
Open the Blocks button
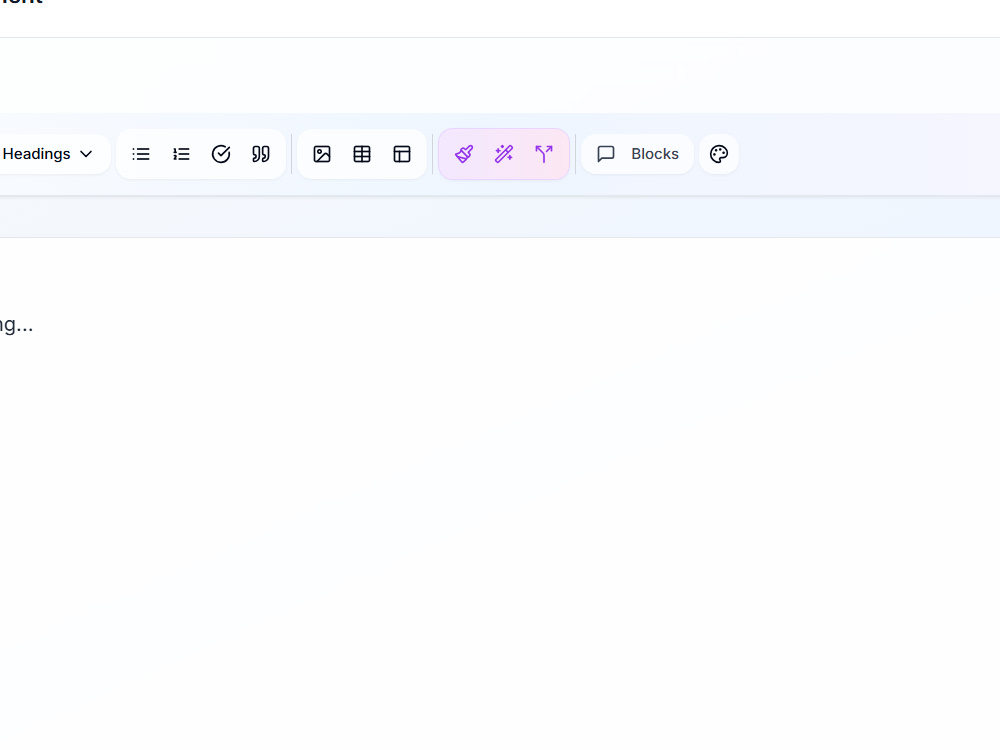[x=637, y=154]
